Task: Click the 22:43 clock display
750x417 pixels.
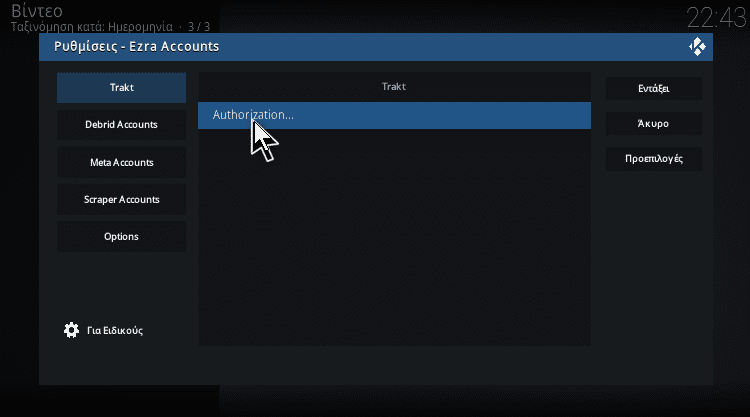Action: [x=716, y=18]
